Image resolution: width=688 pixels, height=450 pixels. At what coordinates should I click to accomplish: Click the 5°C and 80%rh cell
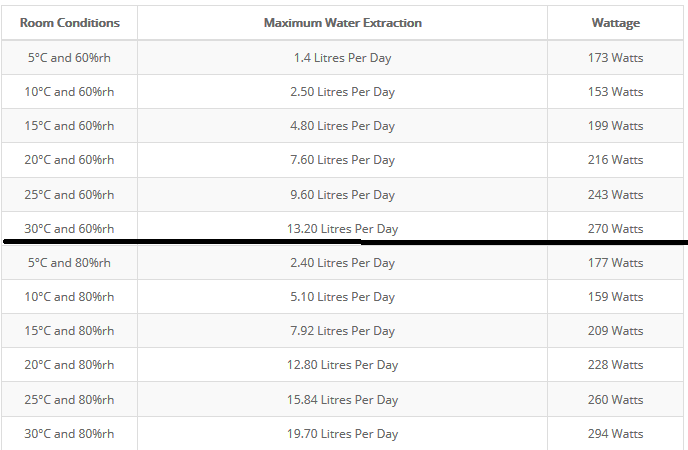(x=69, y=262)
